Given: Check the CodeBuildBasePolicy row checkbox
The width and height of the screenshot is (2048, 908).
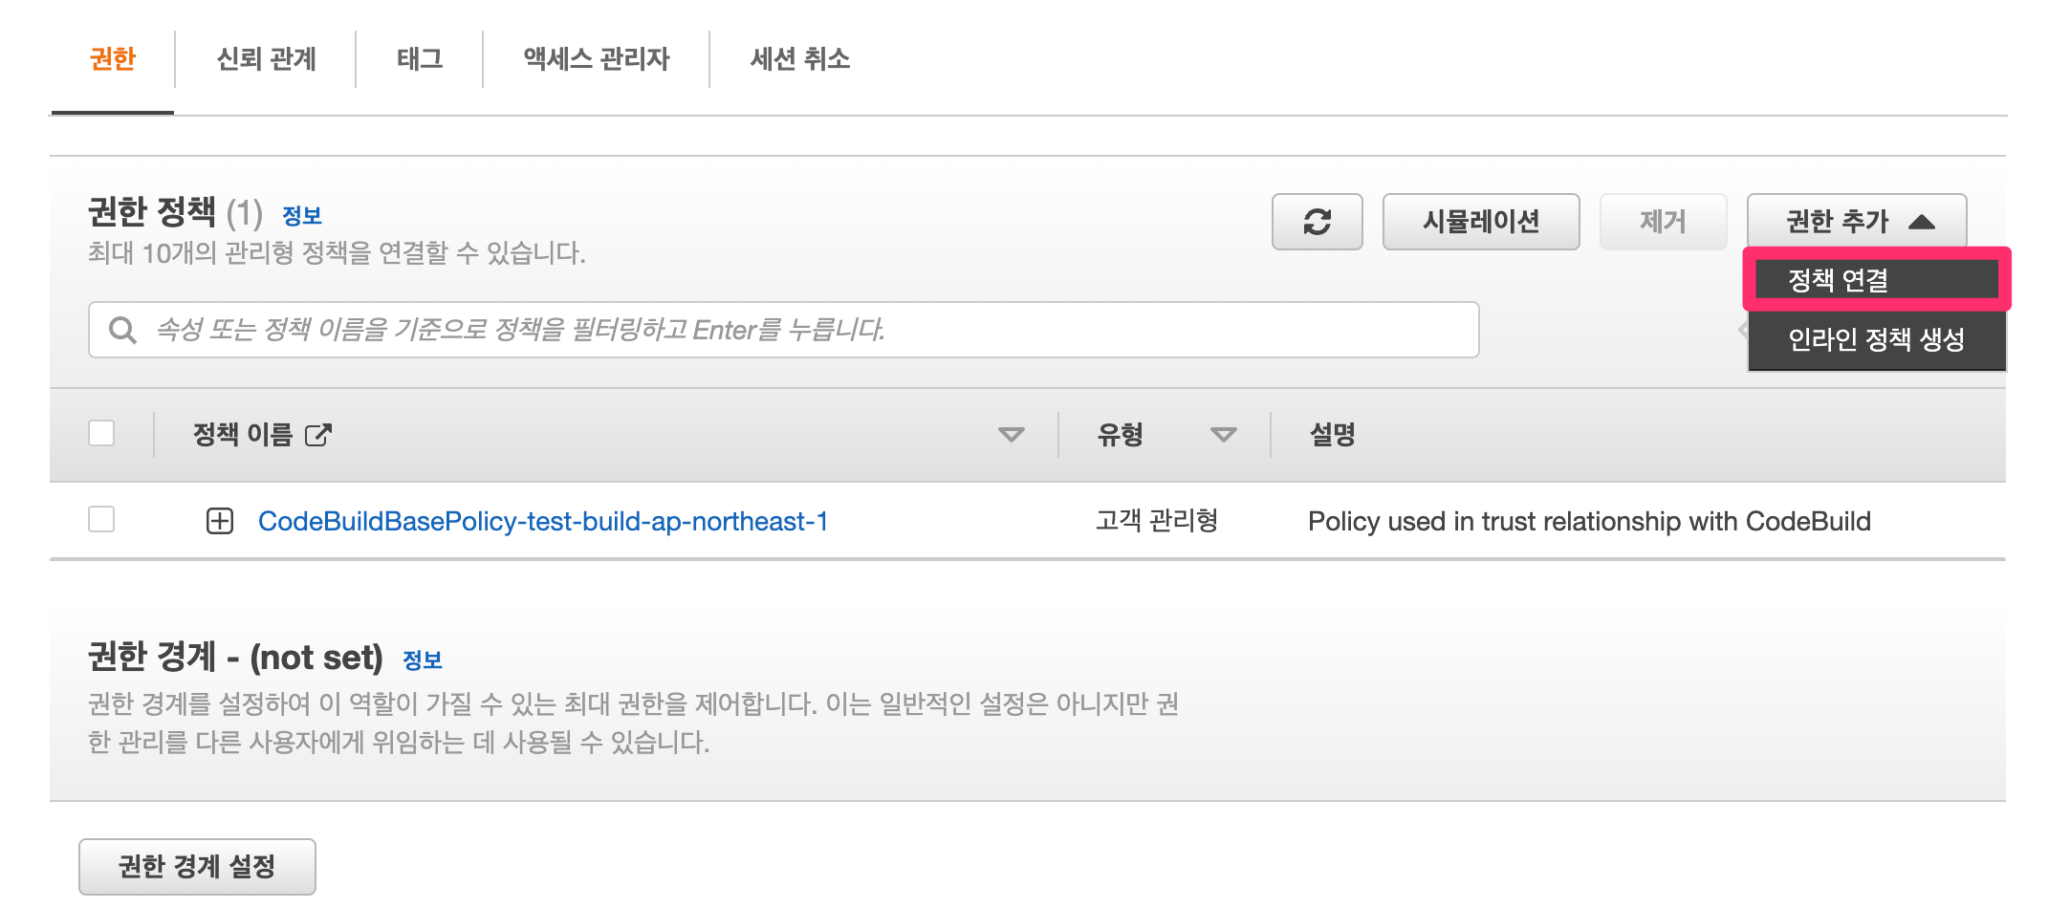Looking at the screenshot, I should (x=102, y=520).
